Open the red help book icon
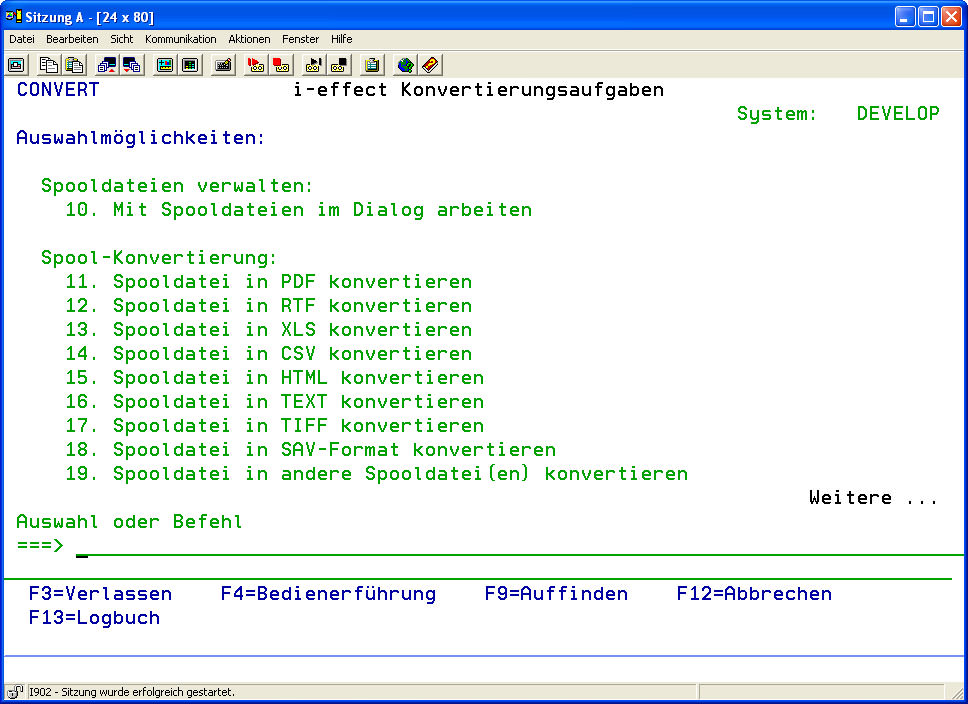The height and width of the screenshot is (704, 968). coord(430,65)
